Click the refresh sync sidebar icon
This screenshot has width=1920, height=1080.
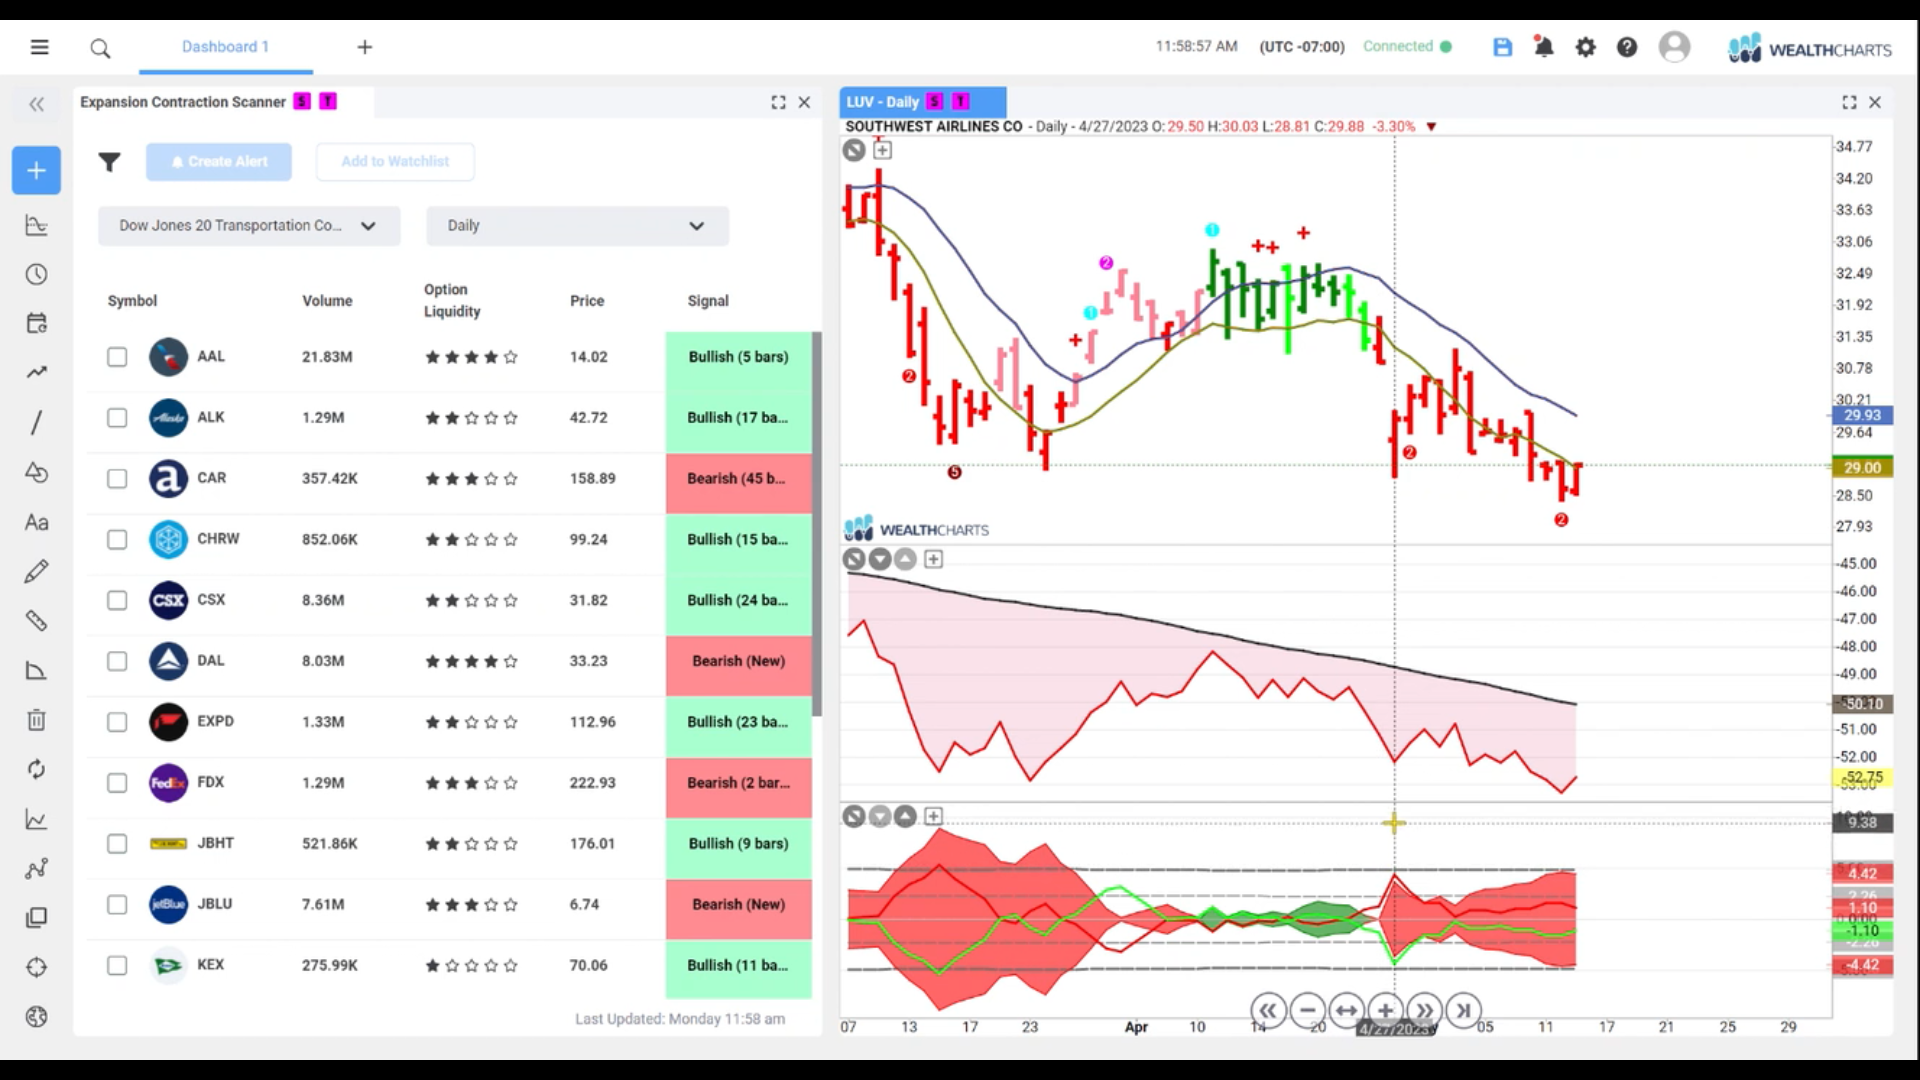(x=36, y=769)
